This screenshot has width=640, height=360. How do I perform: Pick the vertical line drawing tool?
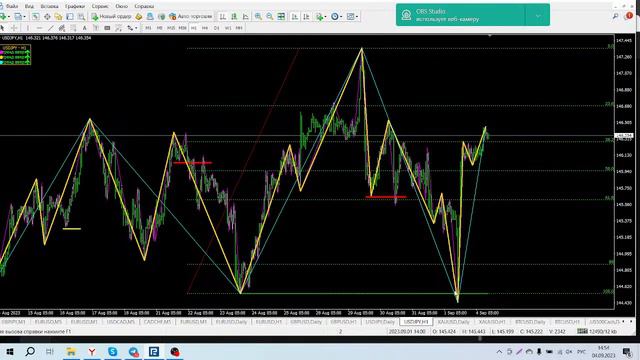(28, 28)
